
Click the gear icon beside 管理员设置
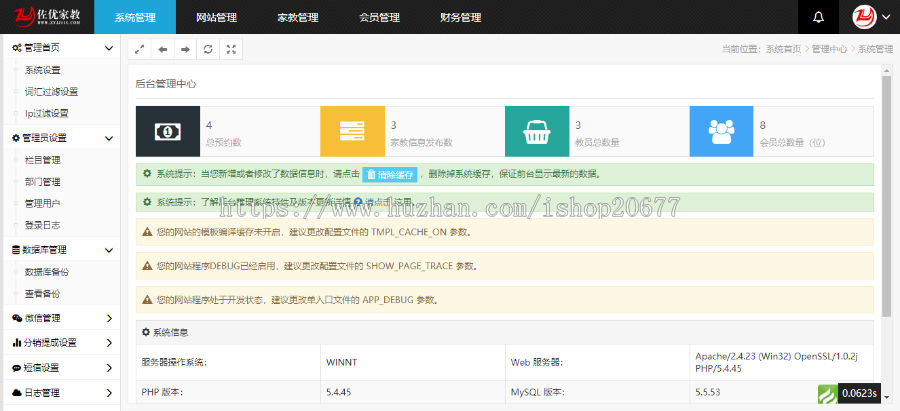[x=16, y=138]
